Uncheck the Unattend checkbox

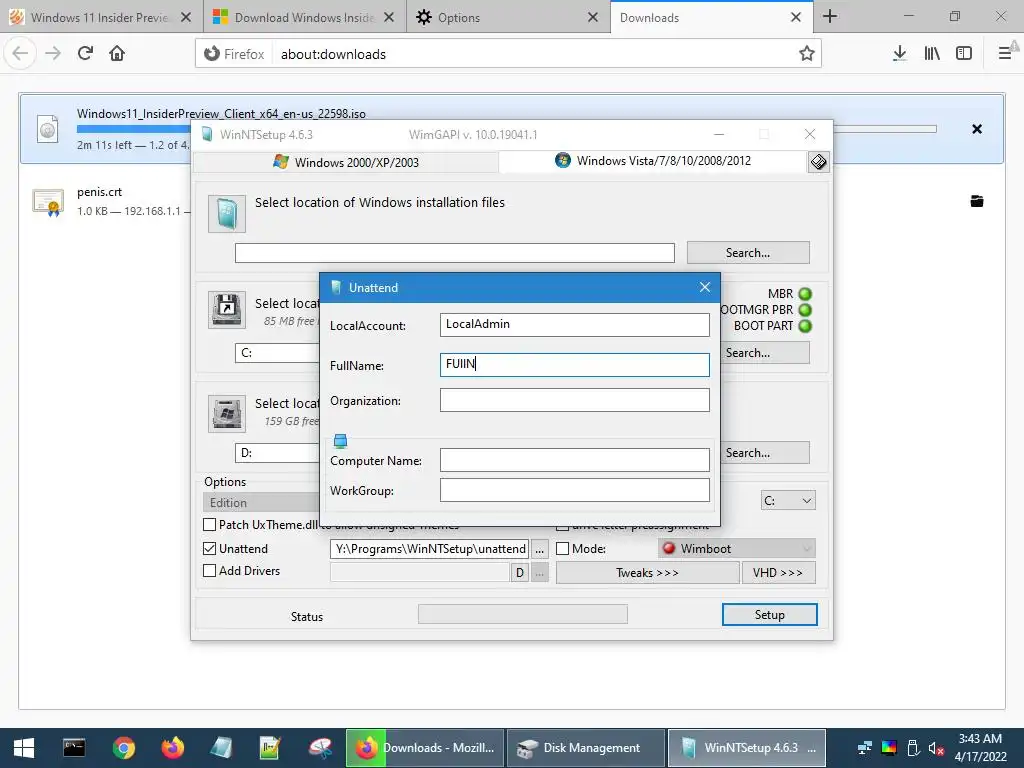(210, 549)
